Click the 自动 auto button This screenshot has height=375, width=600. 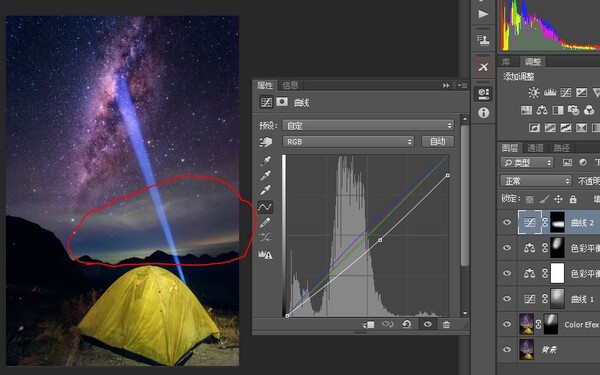[438, 142]
